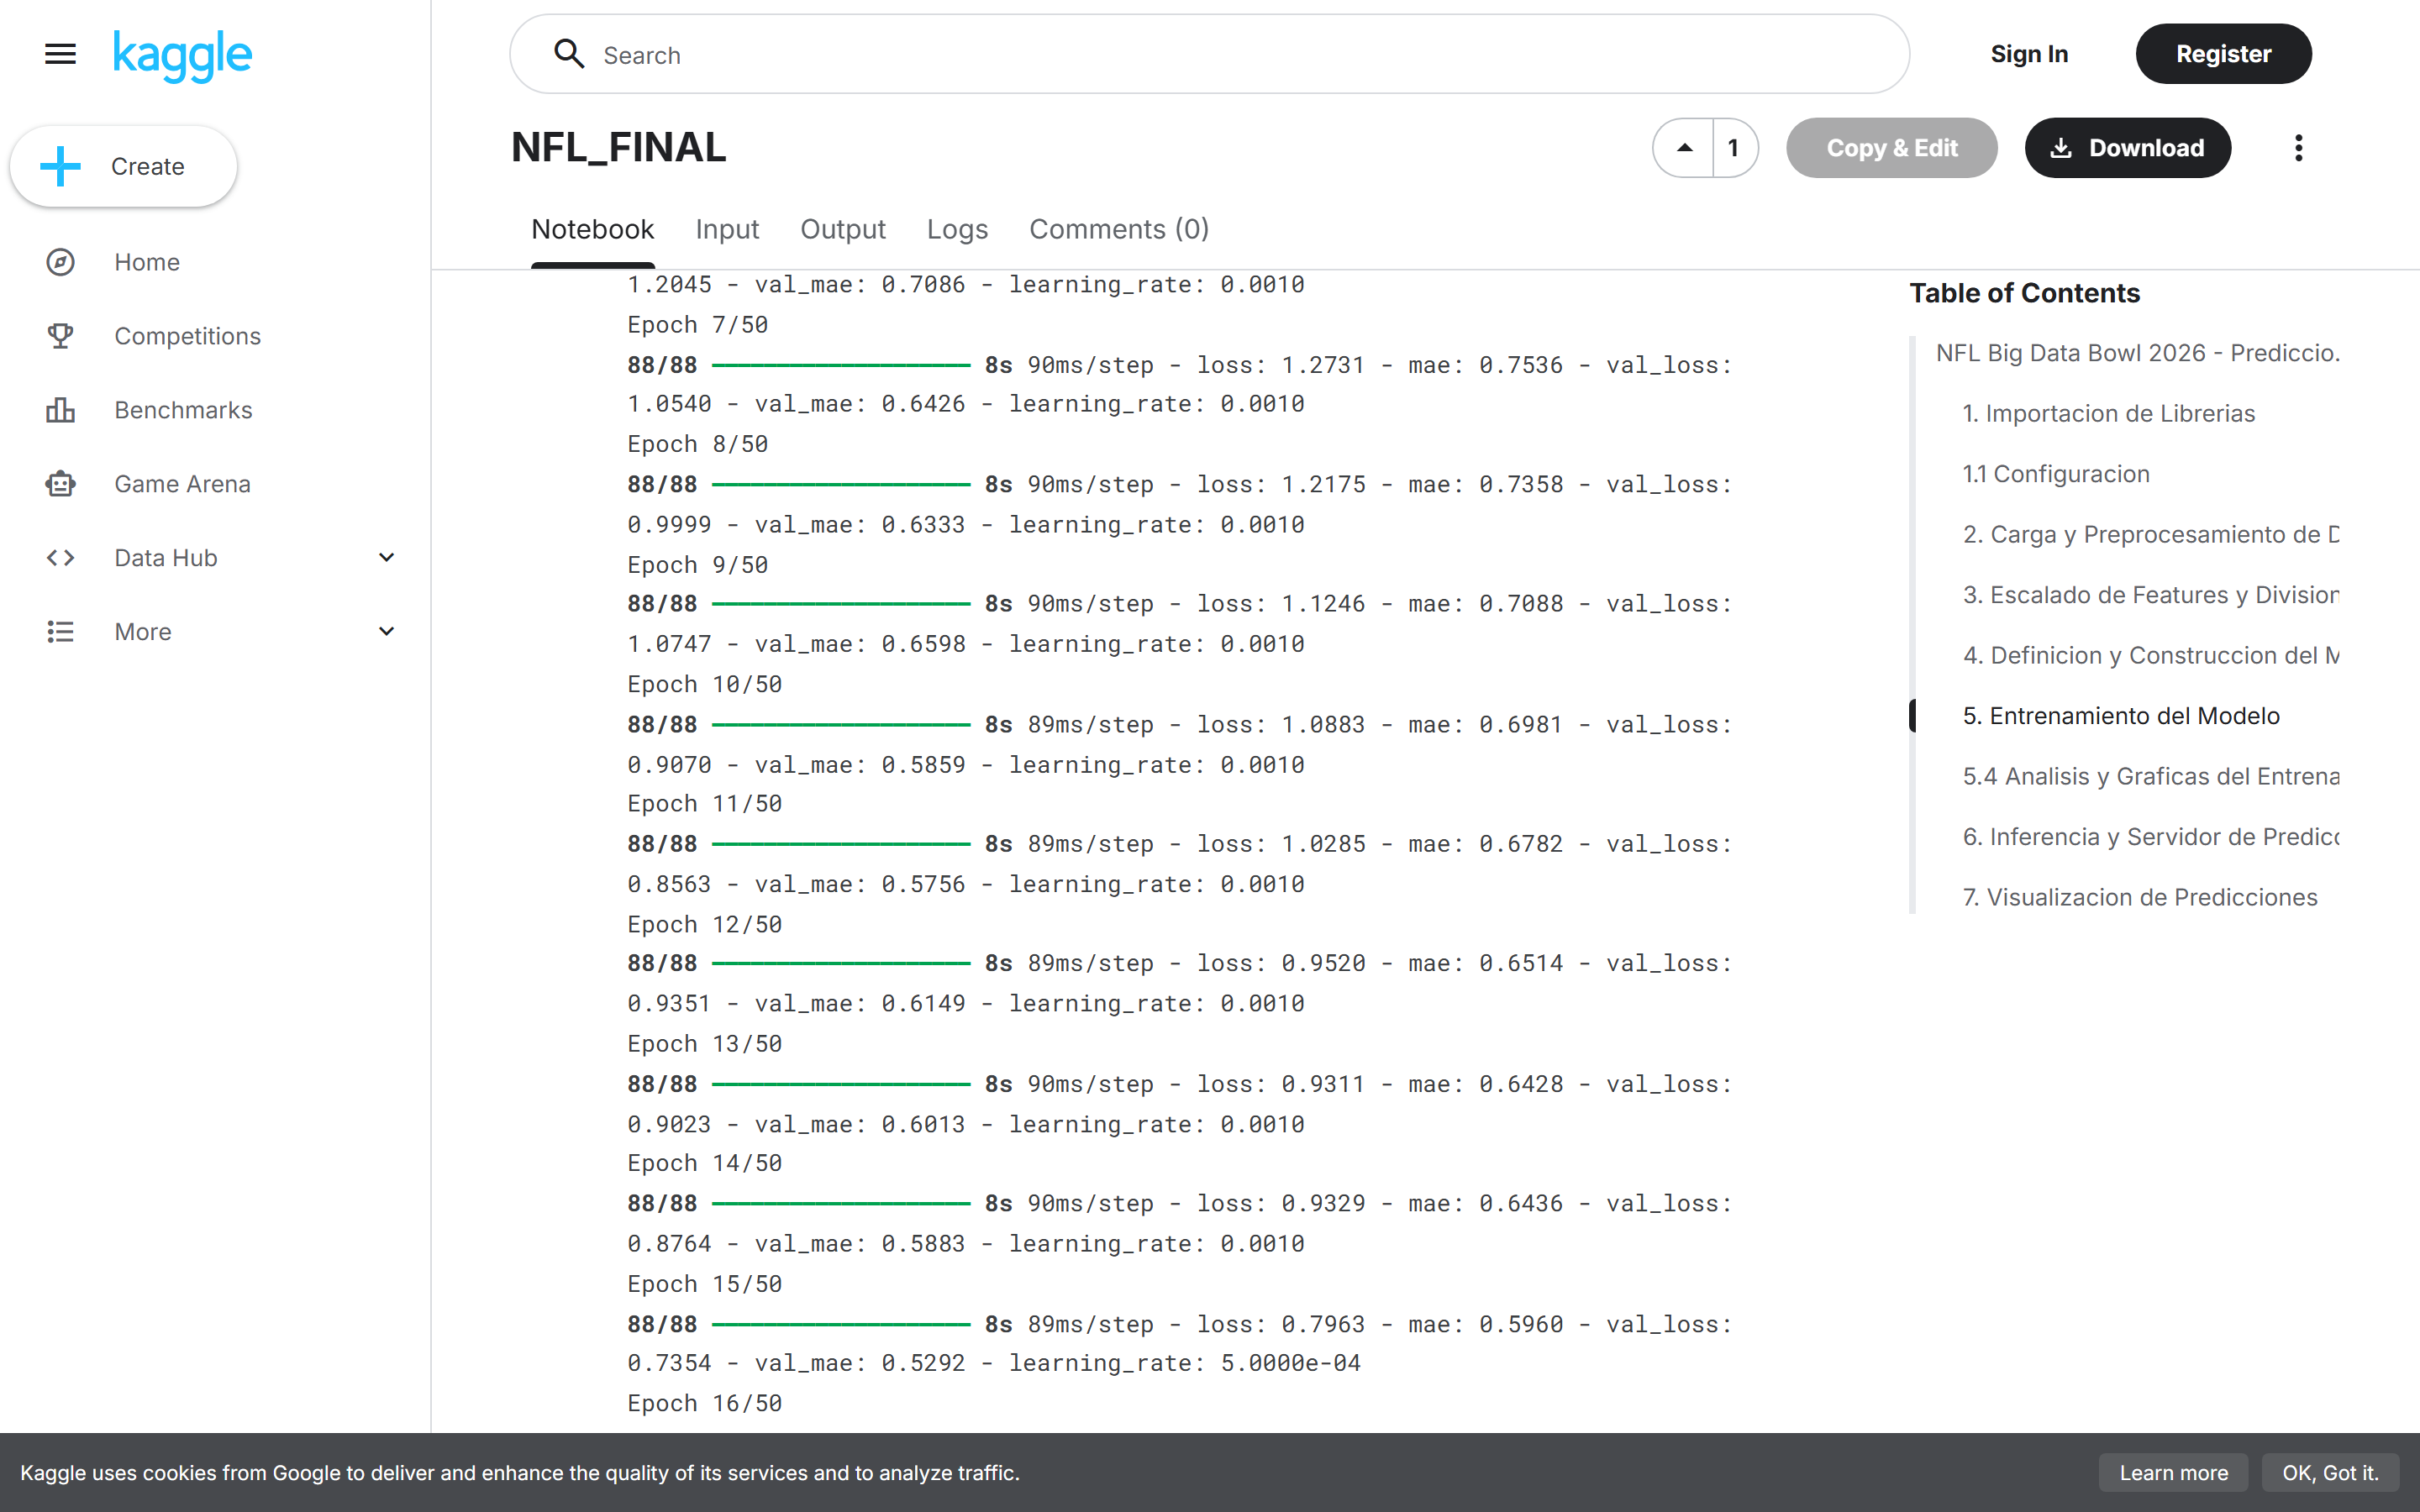2420x1512 pixels.
Task: Click Copy & Edit button
Action: (1891, 148)
